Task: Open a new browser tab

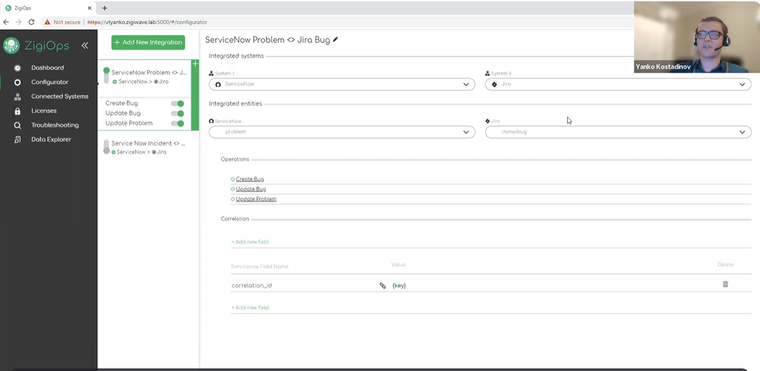Action: 104,8
